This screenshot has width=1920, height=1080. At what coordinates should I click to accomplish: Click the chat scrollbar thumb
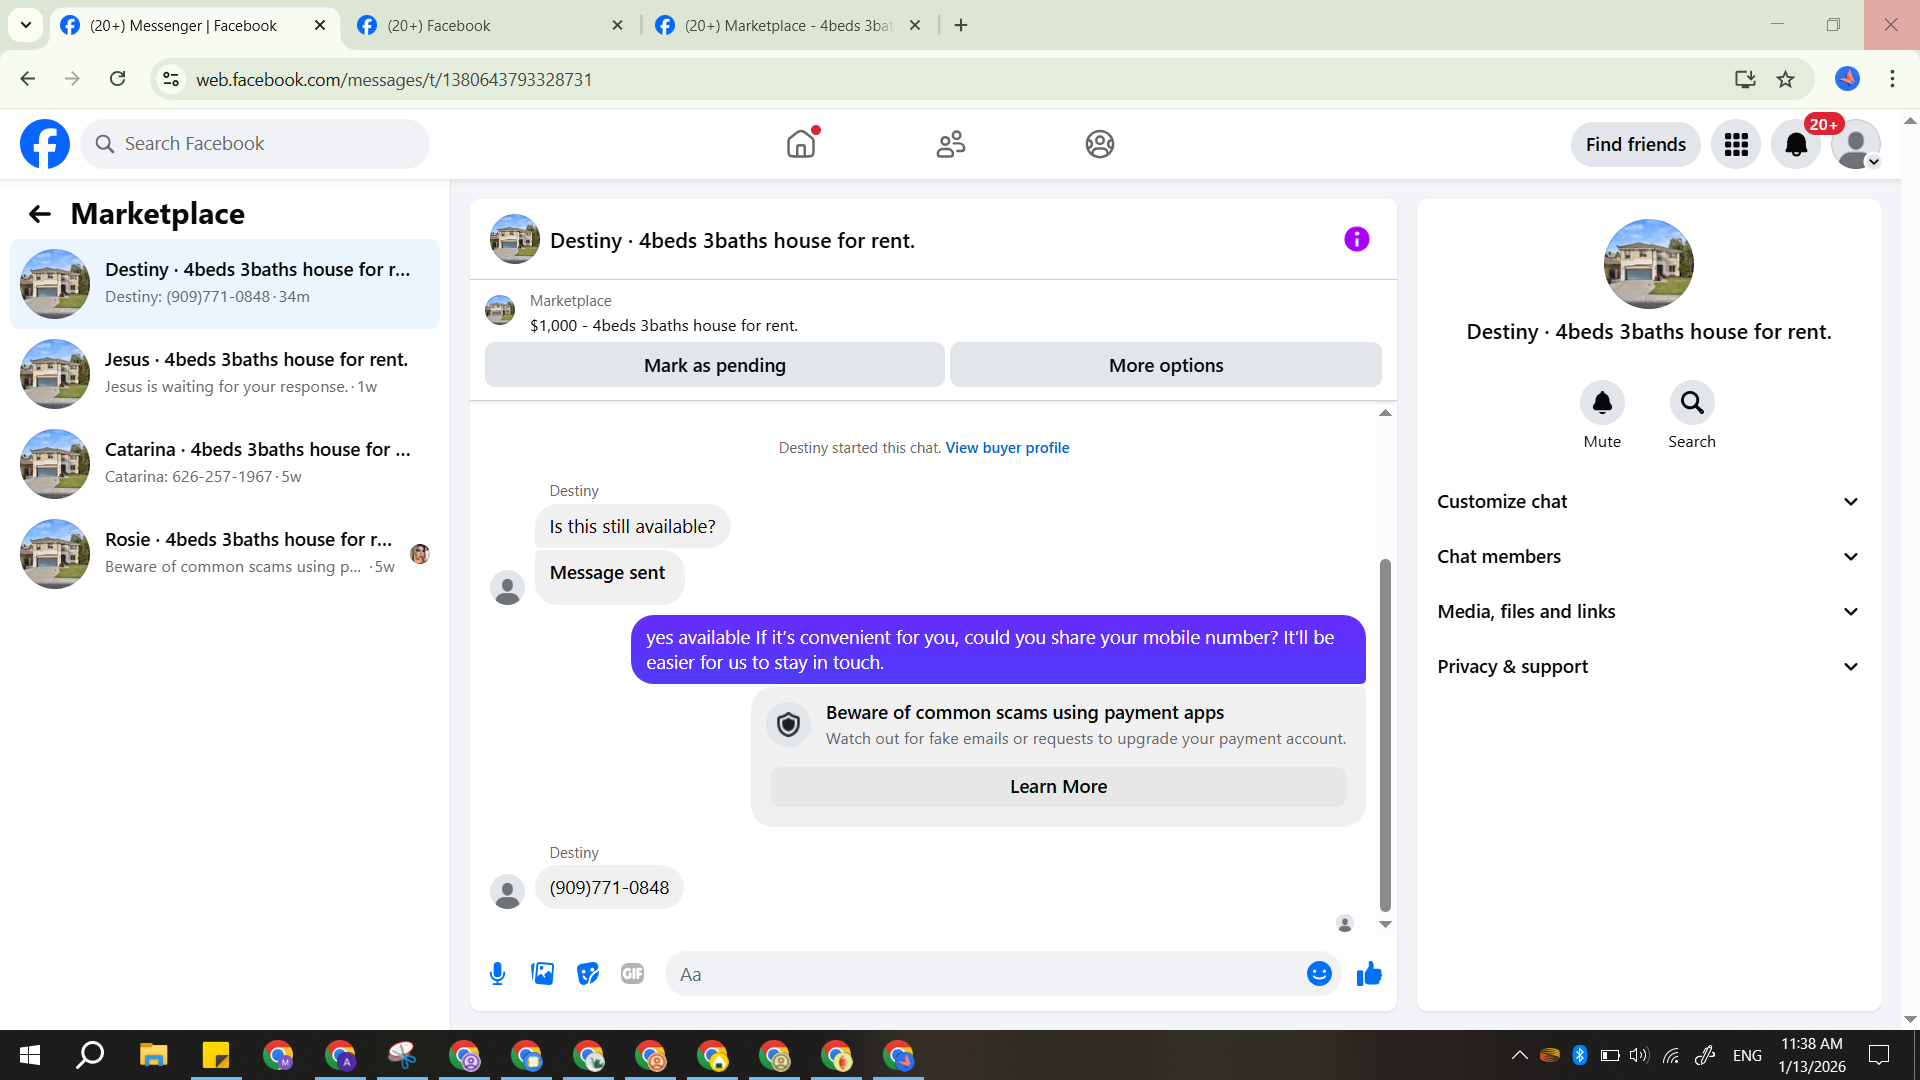pyautogui.click(x=1385, y=735)
